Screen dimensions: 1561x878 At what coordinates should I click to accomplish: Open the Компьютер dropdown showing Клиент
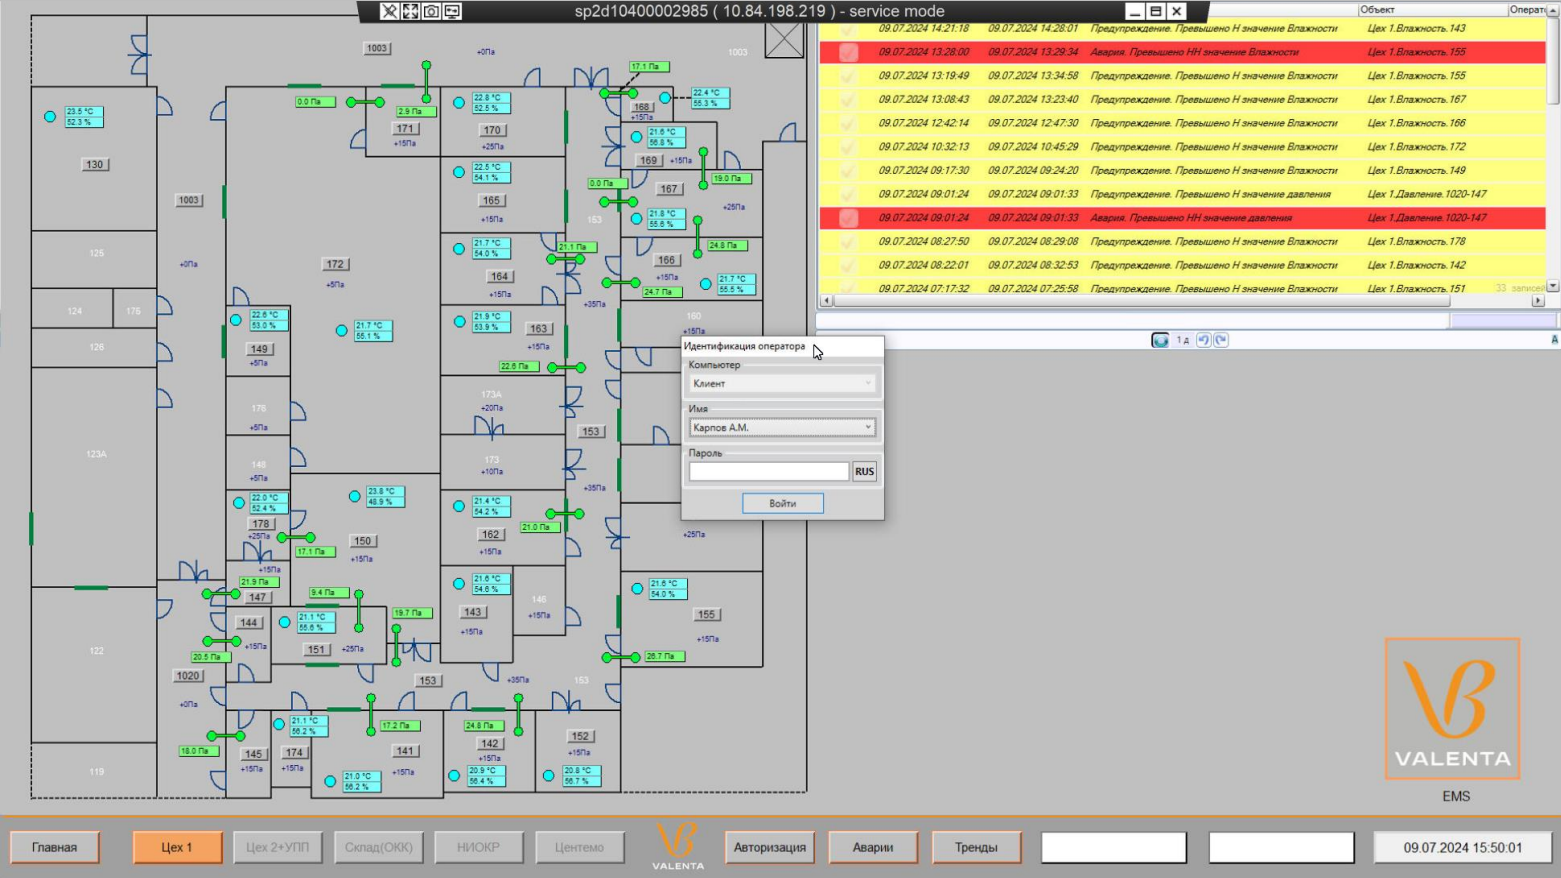(x=782, y=384)
